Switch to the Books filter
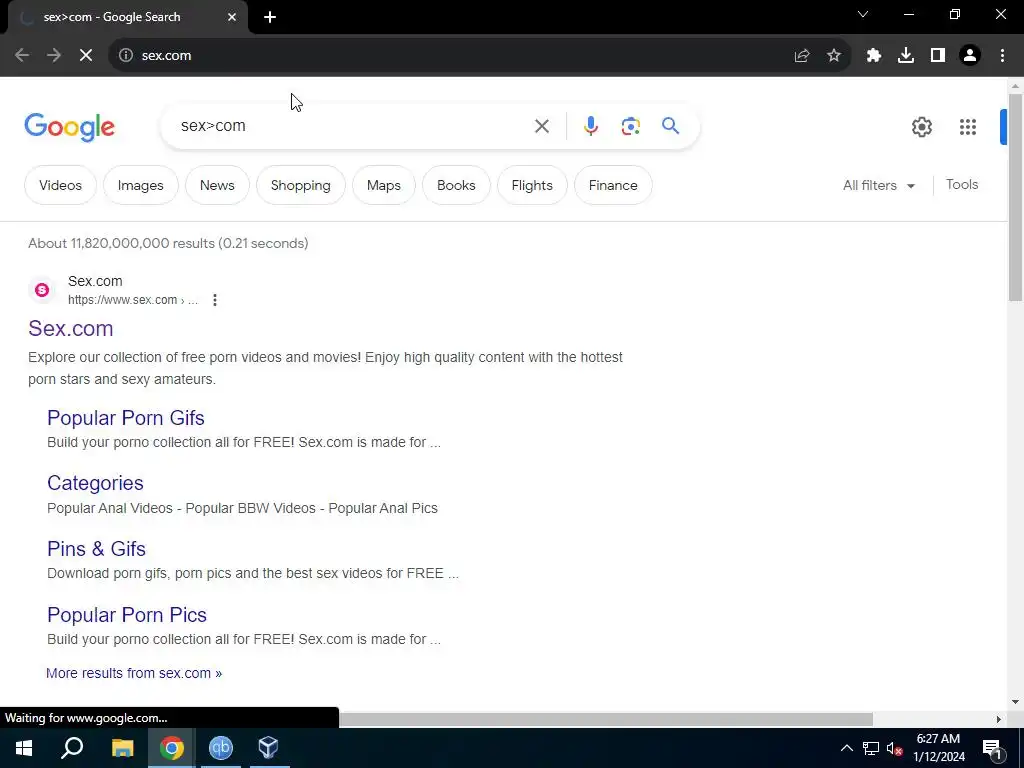 (456, 185)
